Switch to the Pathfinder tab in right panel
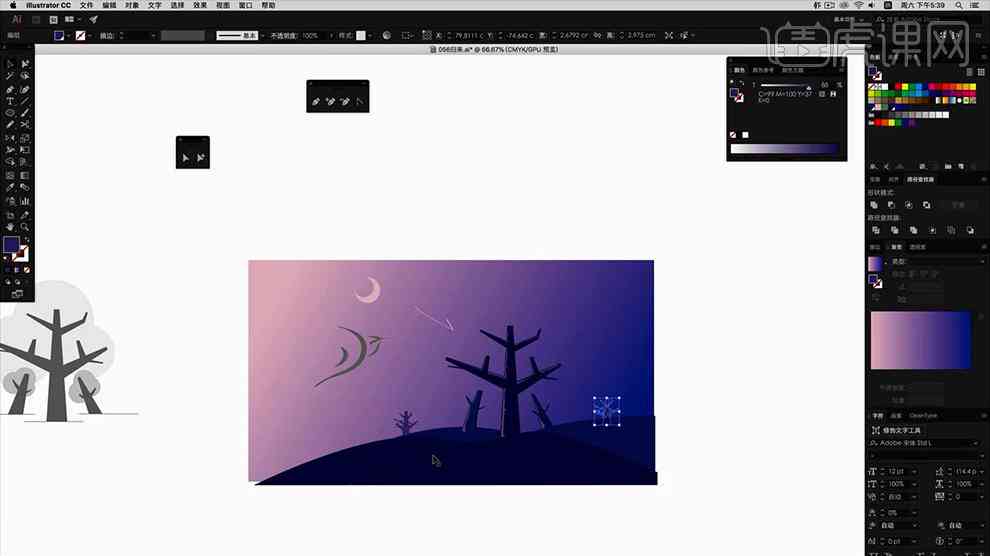This screenshot has height=556, width=990. point(920,180)
